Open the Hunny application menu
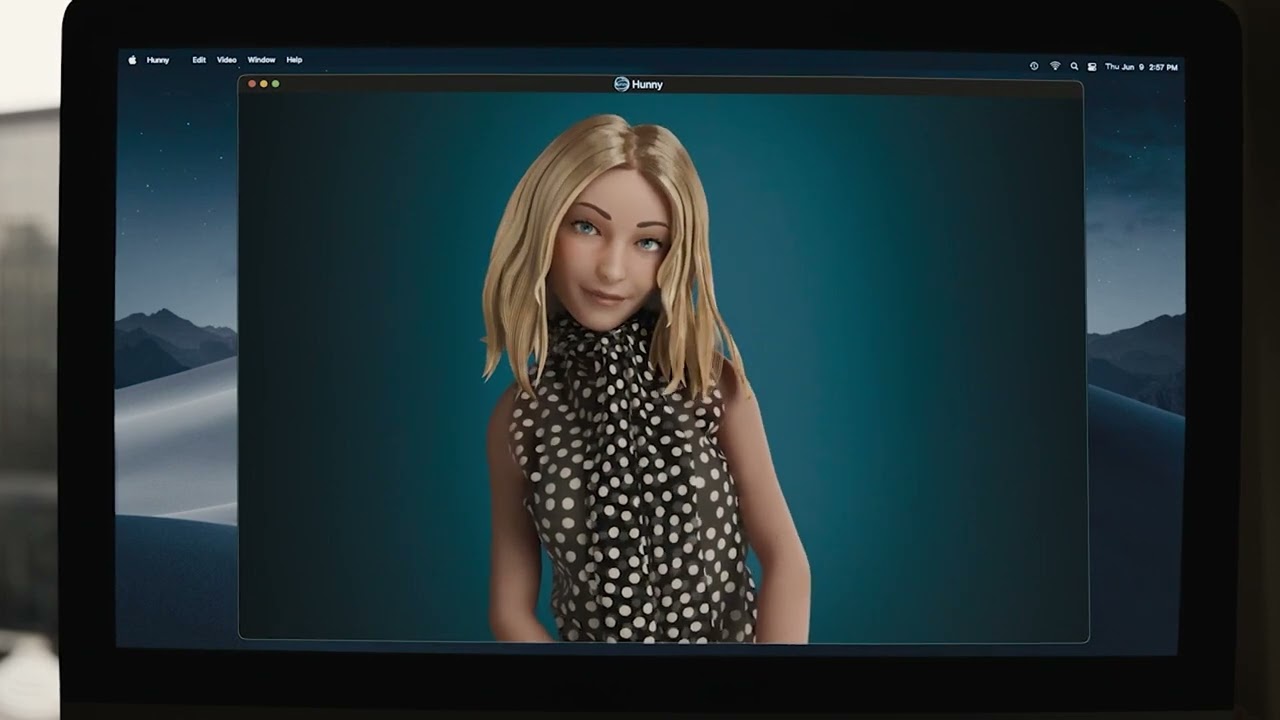This screenshot has height=720, width=1280. pos(158,60)
